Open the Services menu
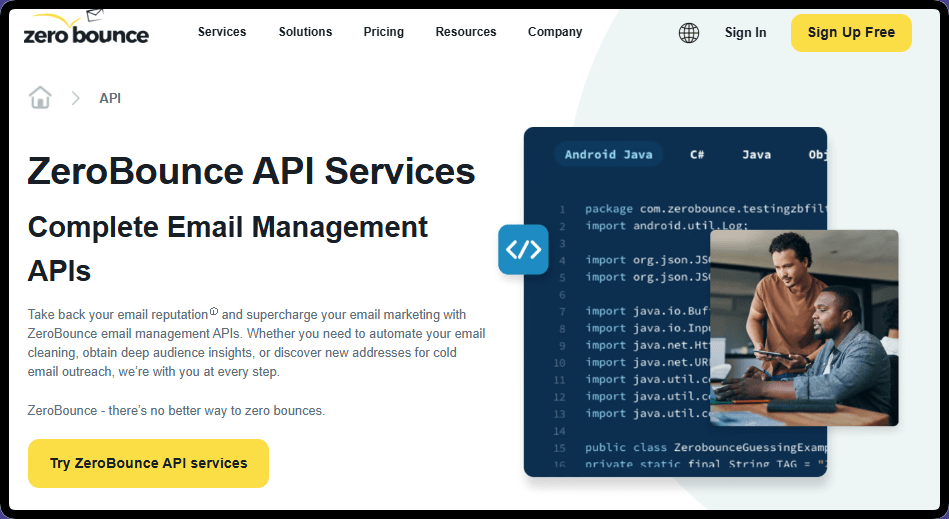The height and width of the screenshot is (519, 949). (222, 32)
